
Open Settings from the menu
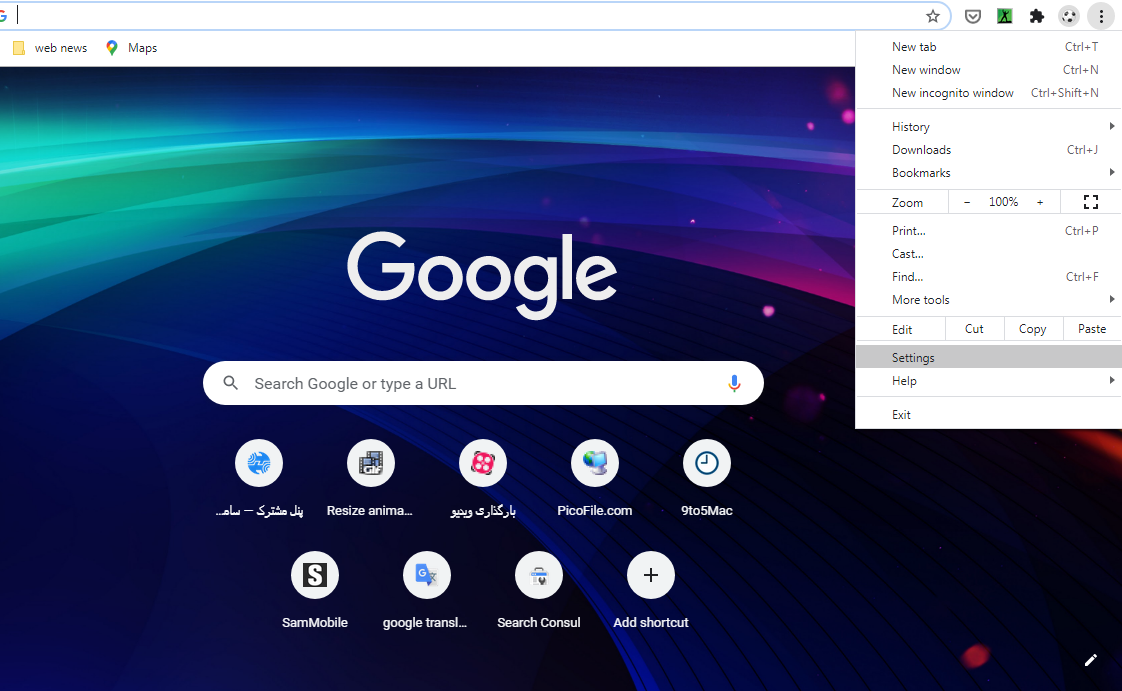(x=988, y=357)
